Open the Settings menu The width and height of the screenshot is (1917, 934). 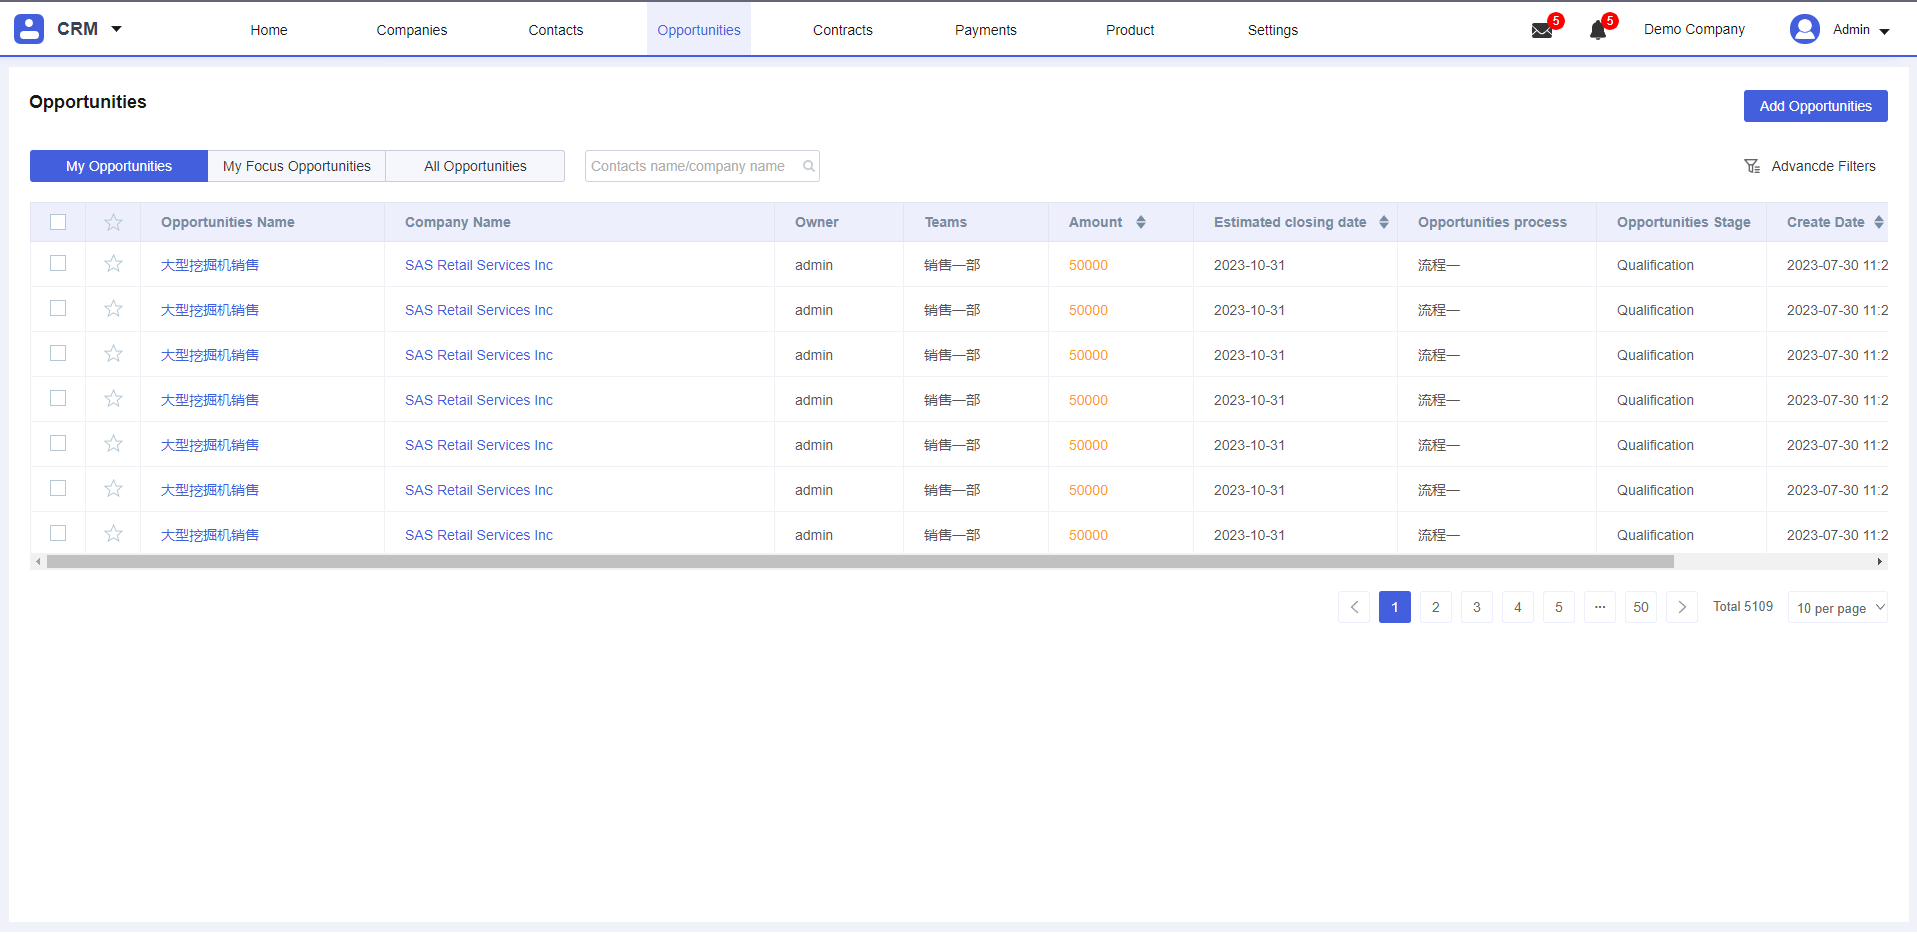tap(1273, 30)
